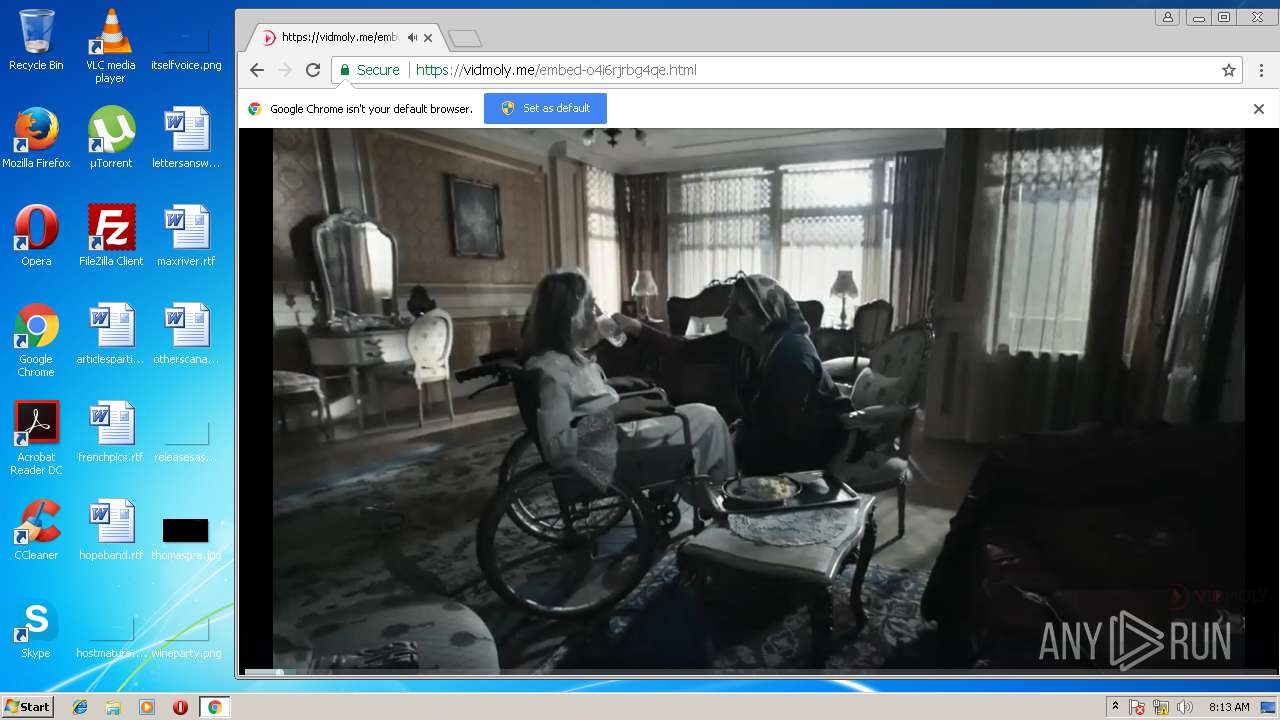Click the address bar URL
Viewport: 1280px width, 720px height.
(556, 70)
